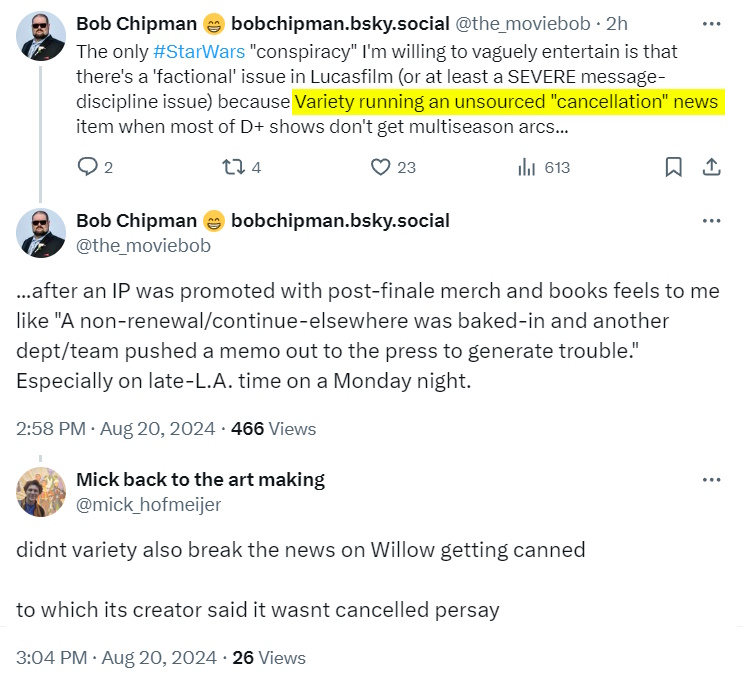Open @mick_hofmeijer profile handle
This screenshot has height=679, width=743.
click(x=149, y=504)
